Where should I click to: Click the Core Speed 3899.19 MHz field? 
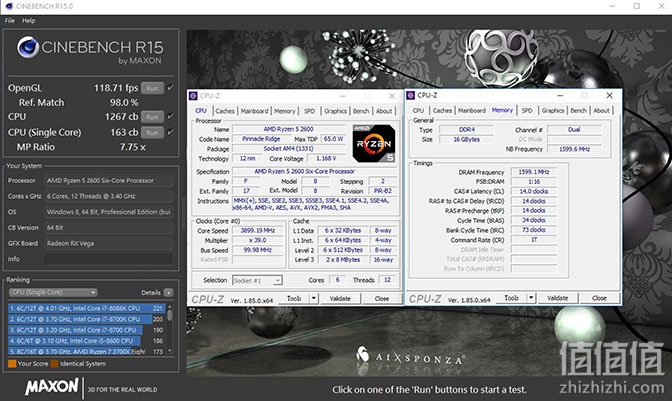258,230
